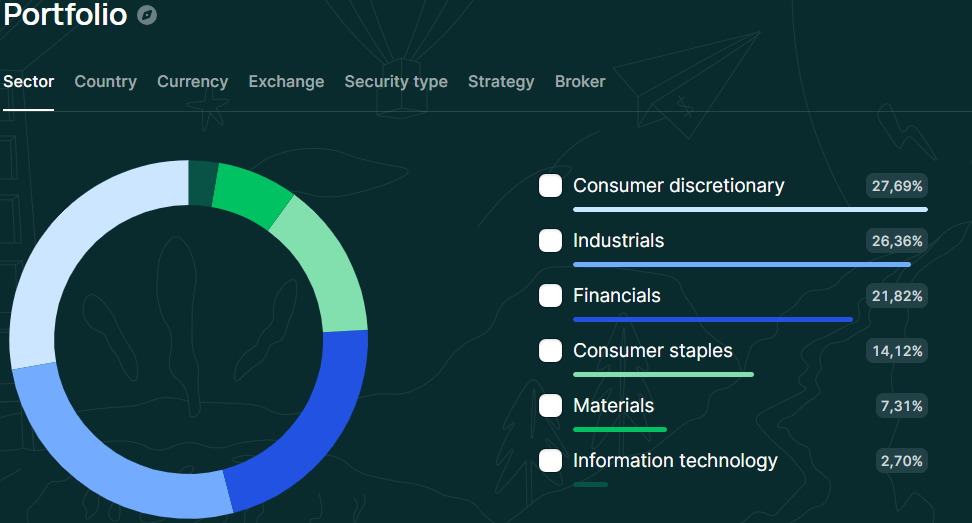
Task: Open the Security type tab
Action: (396, 82)
